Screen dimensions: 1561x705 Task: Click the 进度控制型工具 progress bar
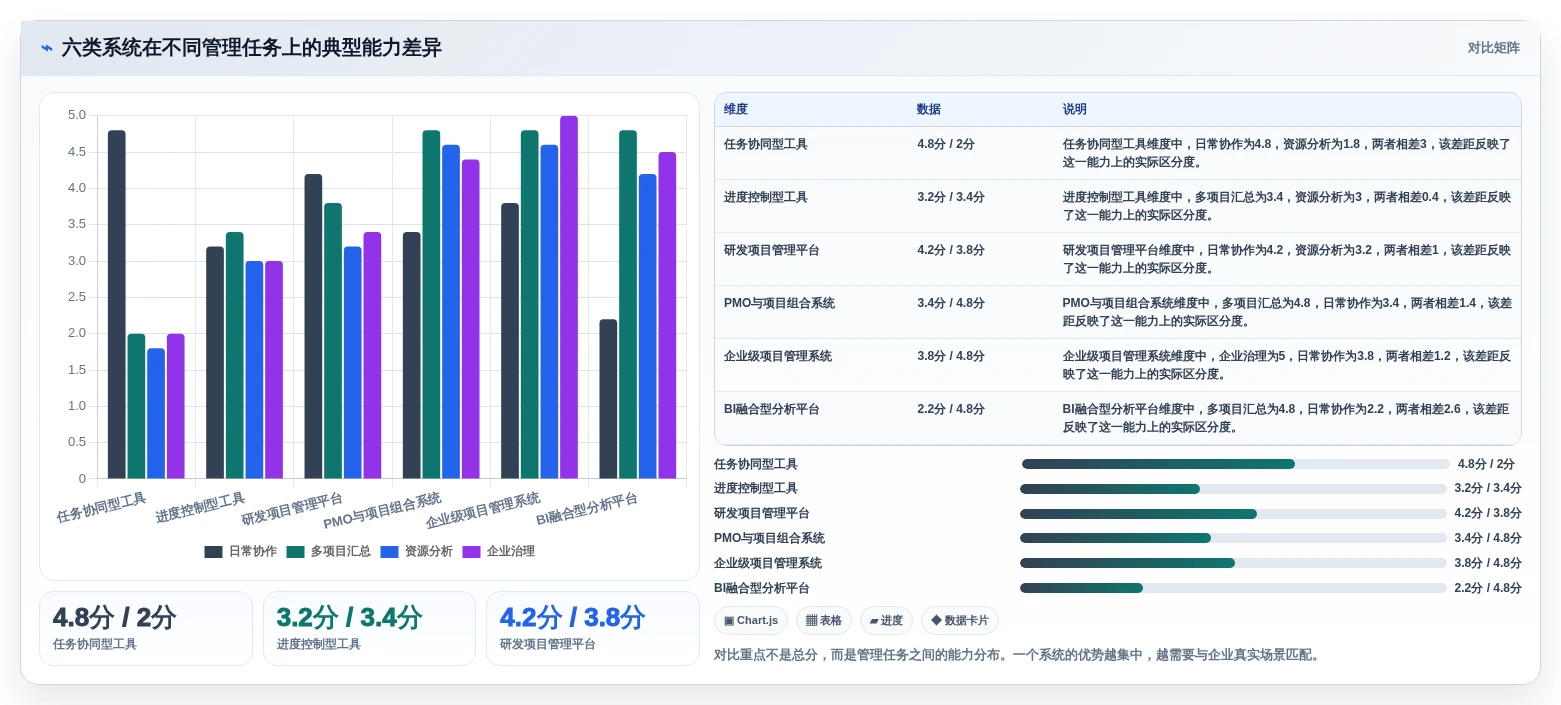click(1233, 489)
